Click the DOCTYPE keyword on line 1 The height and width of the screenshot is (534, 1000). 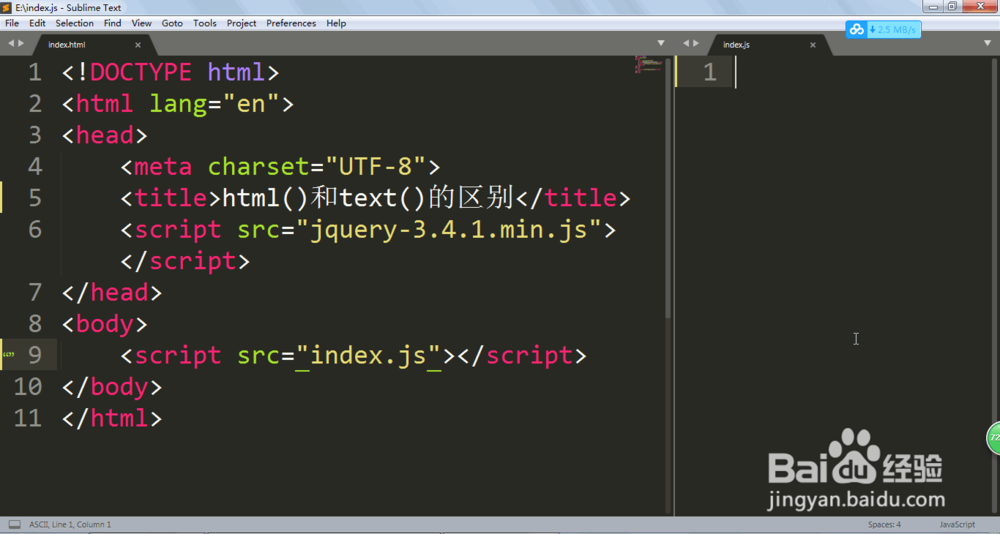click(140, 72)
